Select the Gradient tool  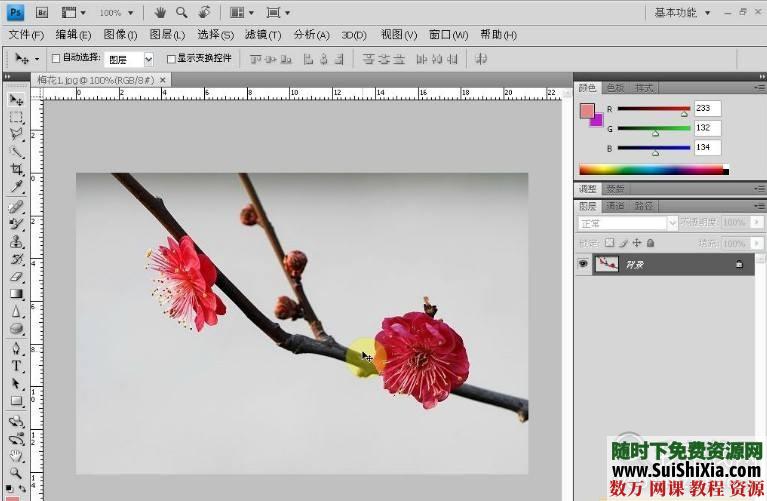coord(16,294)
